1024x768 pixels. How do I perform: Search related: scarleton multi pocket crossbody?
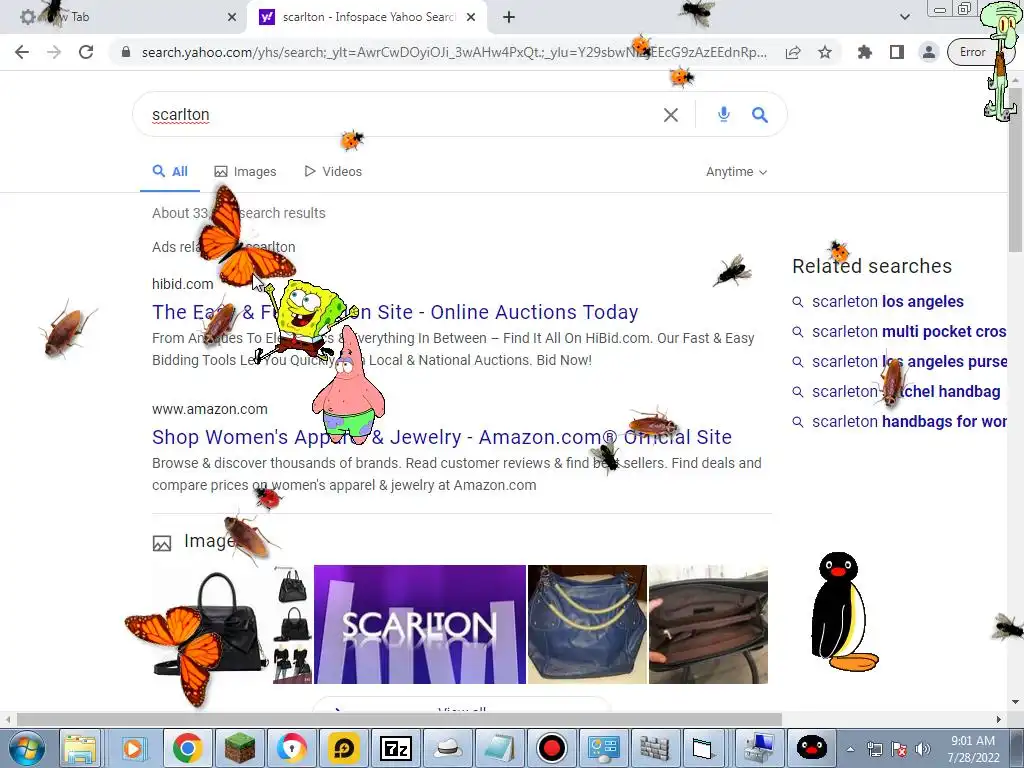point(908,332)
